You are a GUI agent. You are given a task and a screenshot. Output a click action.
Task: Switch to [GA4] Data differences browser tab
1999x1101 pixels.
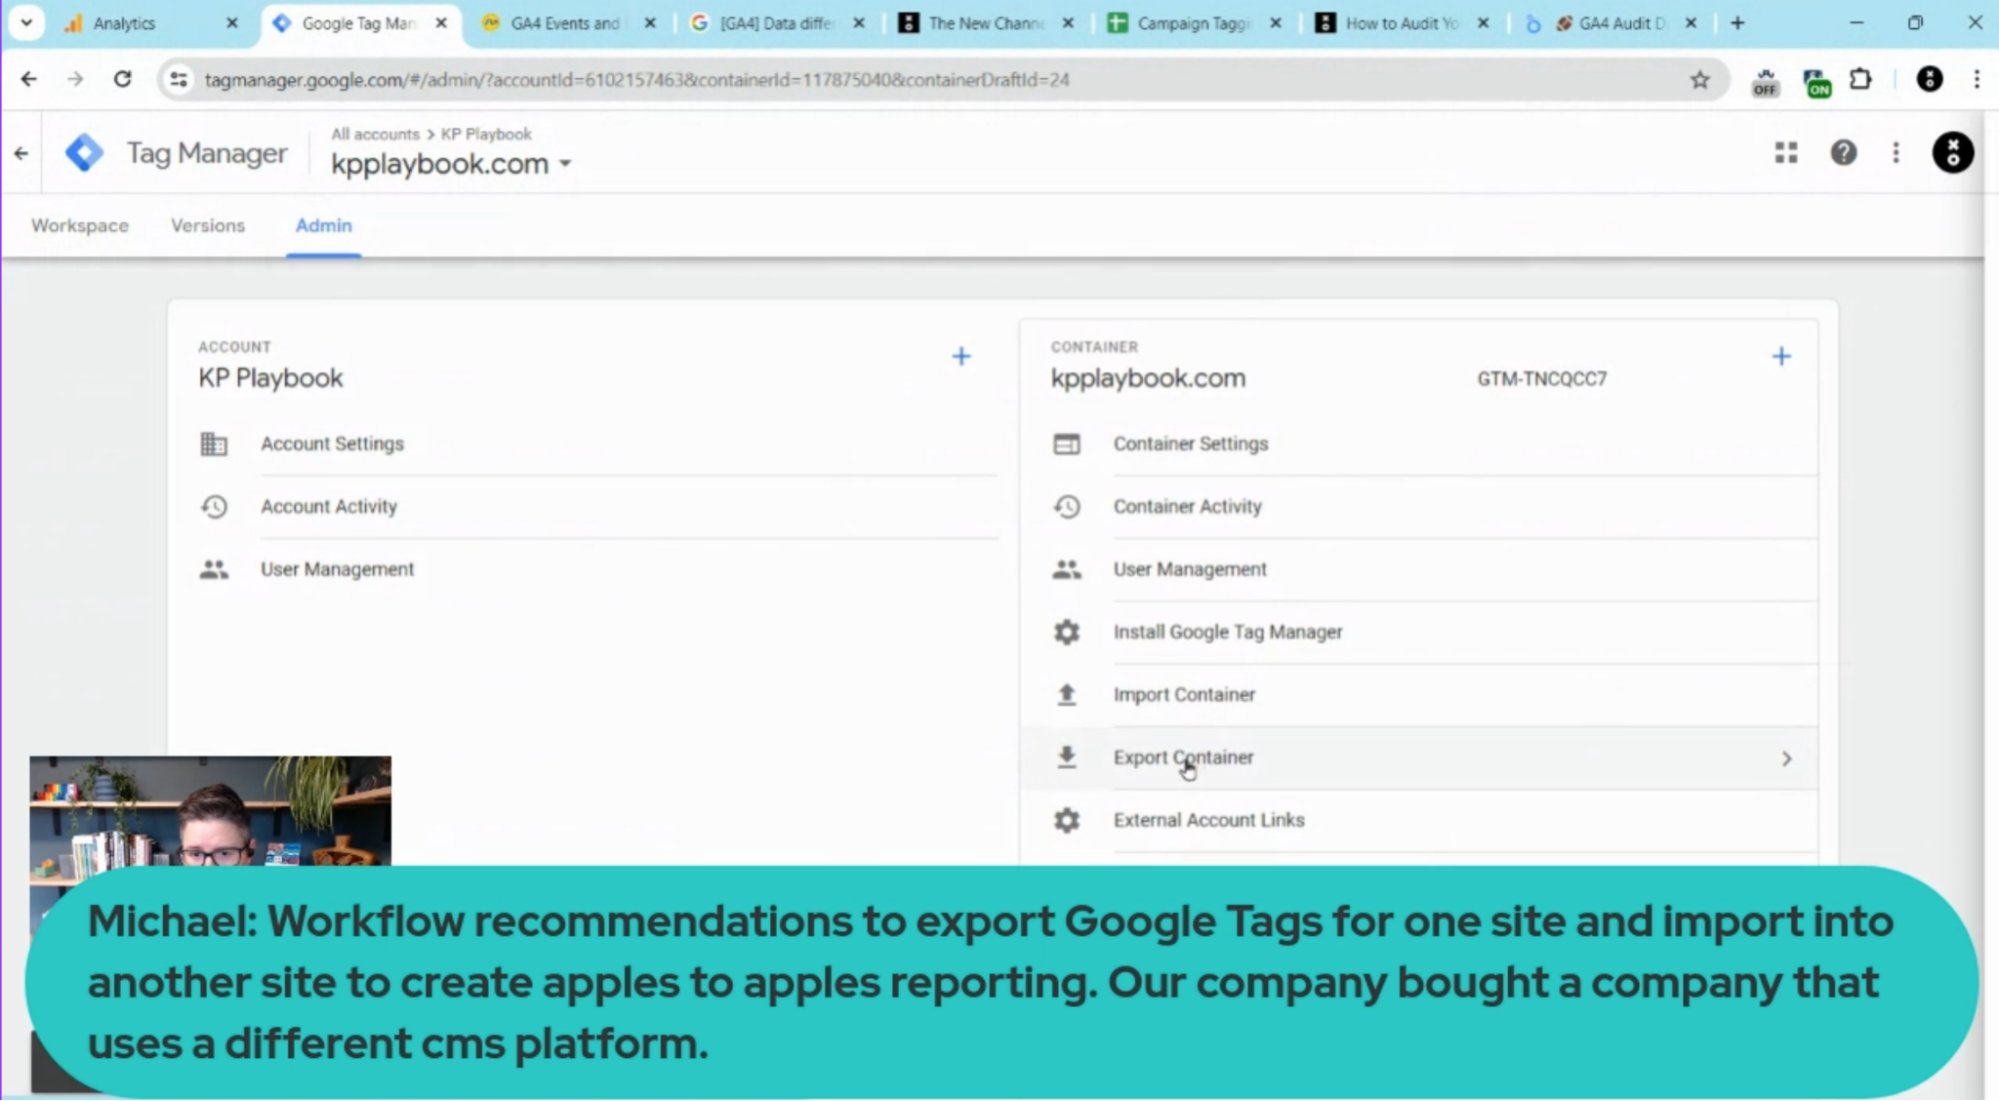click(x=775, y=23)
